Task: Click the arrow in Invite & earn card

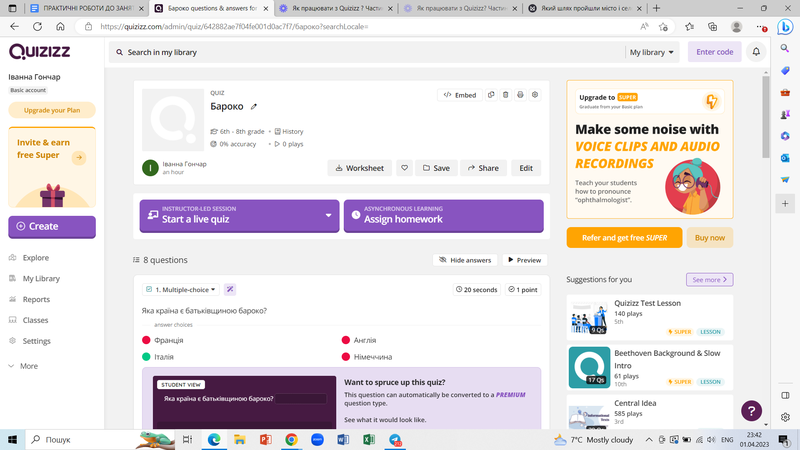Action: point(79,158)
